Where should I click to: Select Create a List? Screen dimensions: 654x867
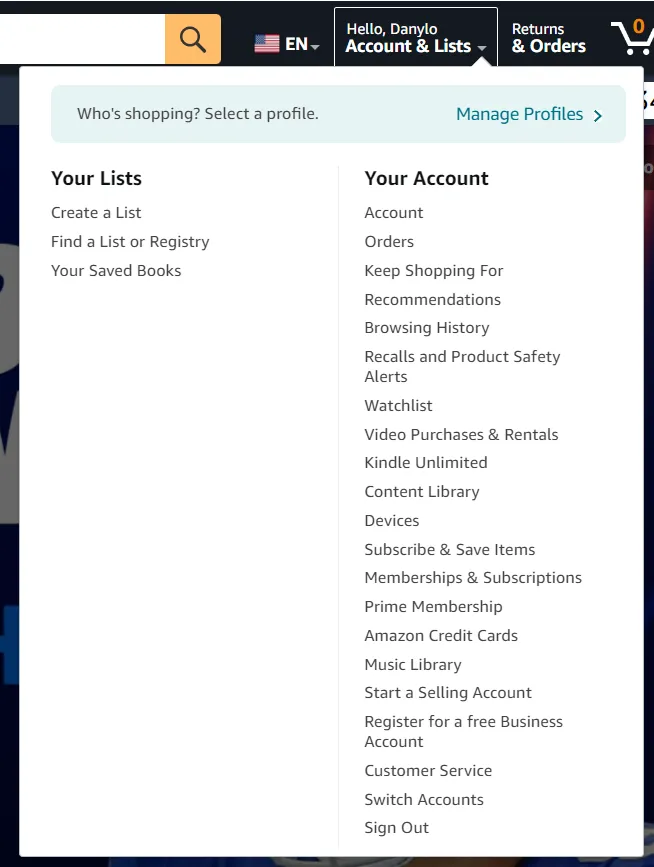96,213
